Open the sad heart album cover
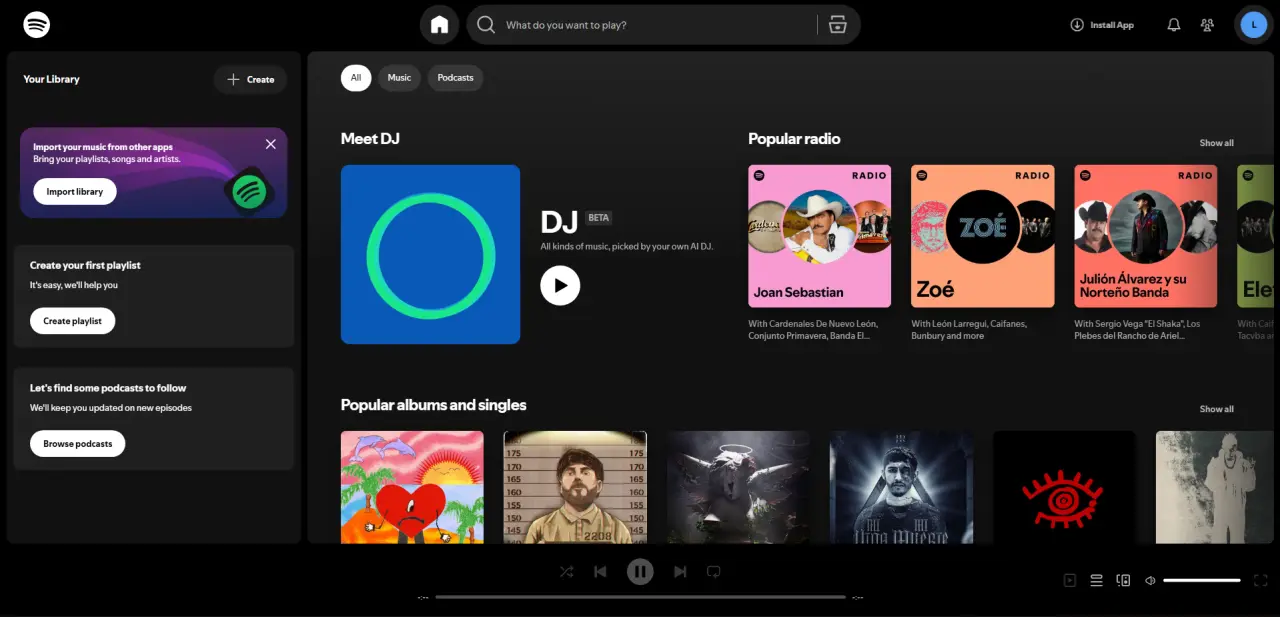 (x=412, y=487)
